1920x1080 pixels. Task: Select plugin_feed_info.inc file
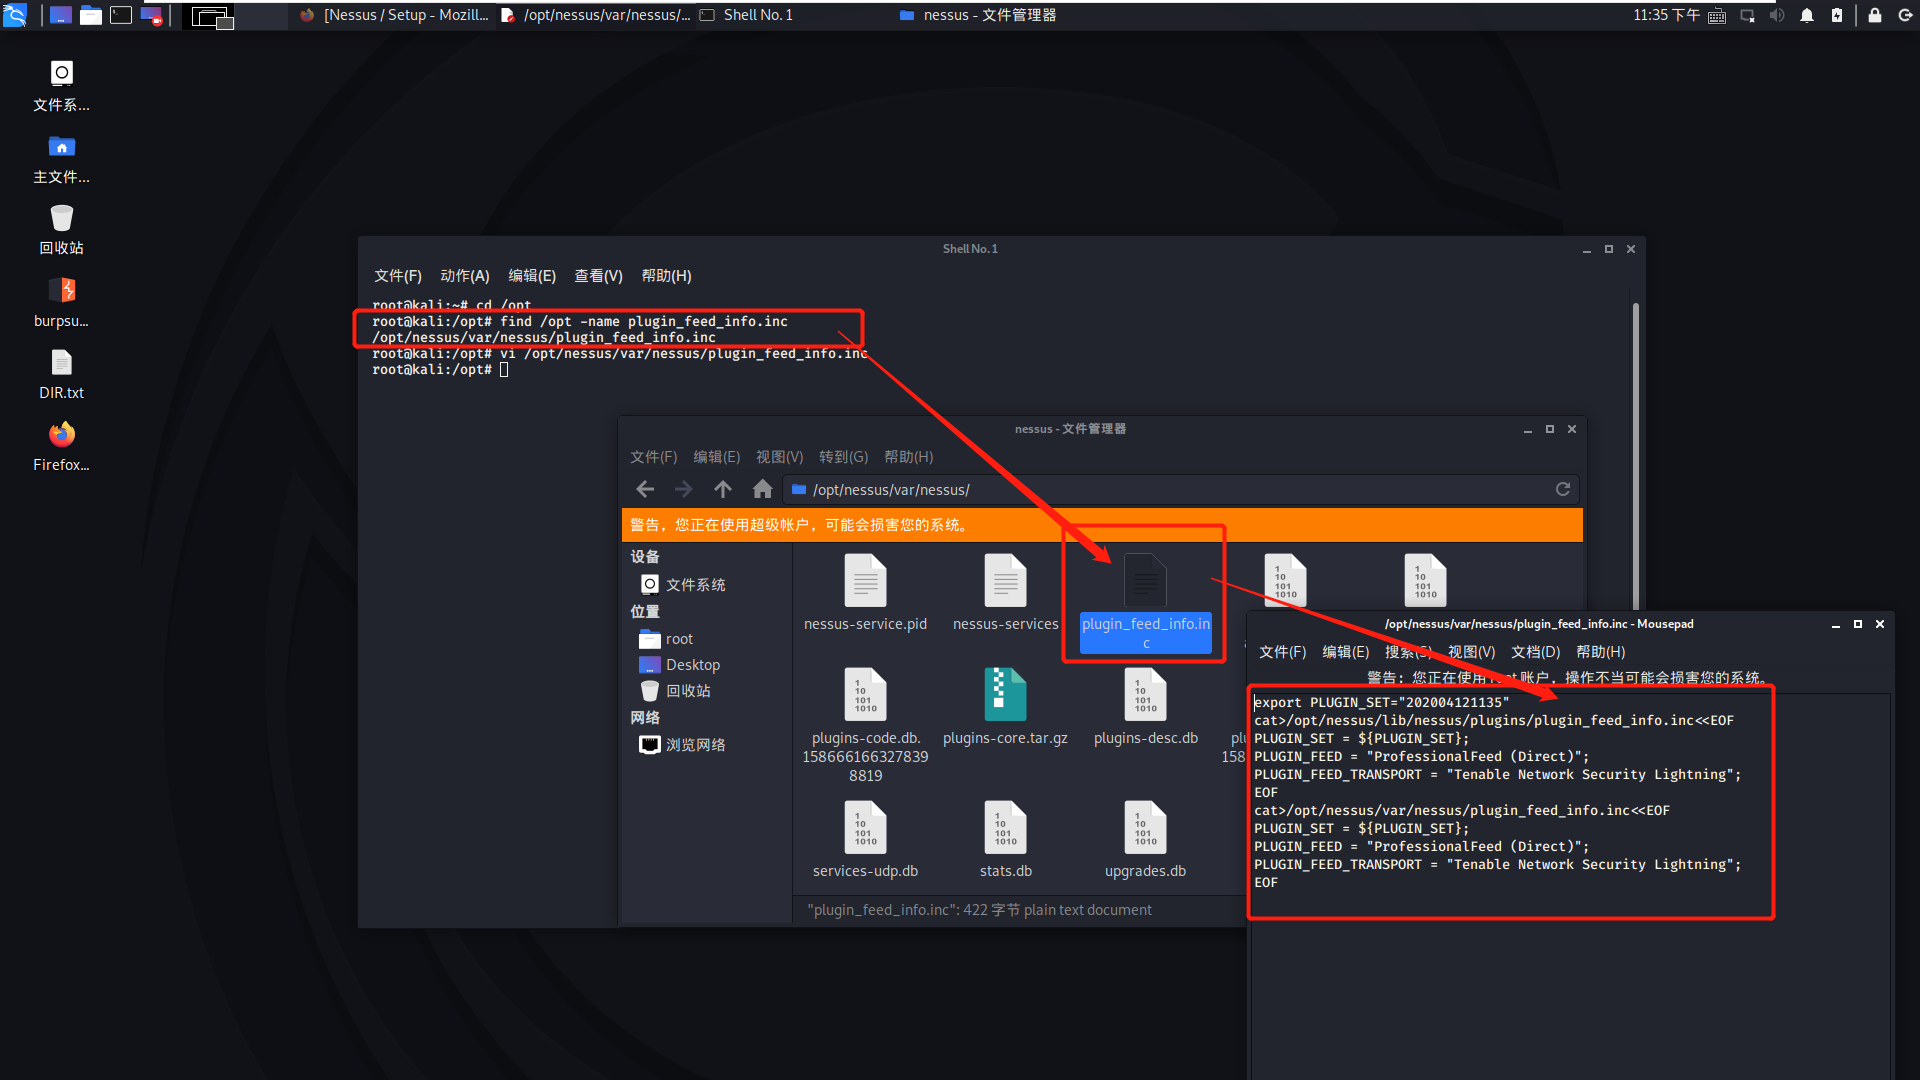[x=1146, y=602]
